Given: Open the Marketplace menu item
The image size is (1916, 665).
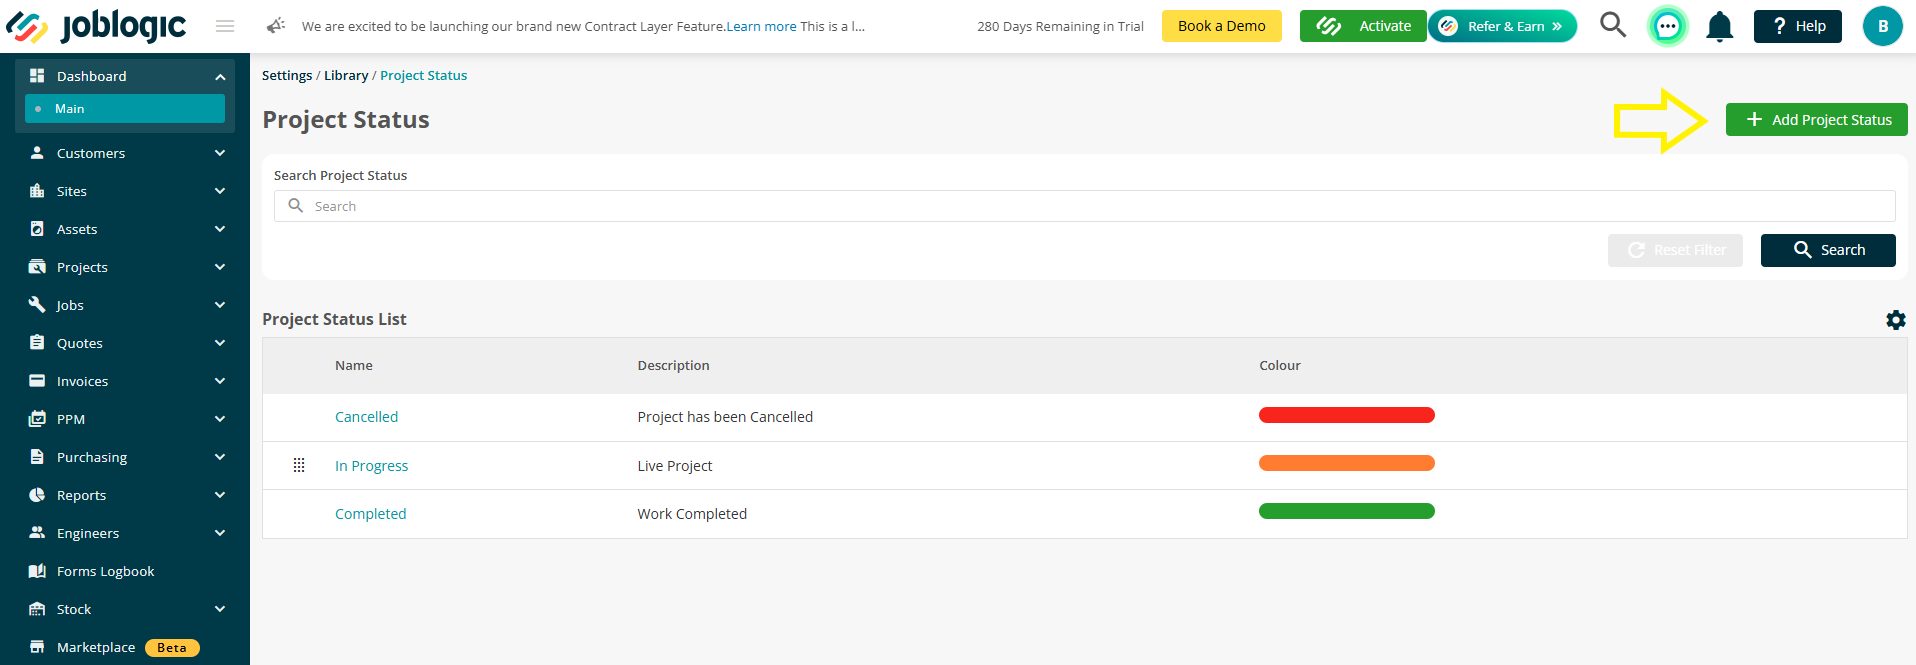Looking at the screenshot, I should click(96, 647).
